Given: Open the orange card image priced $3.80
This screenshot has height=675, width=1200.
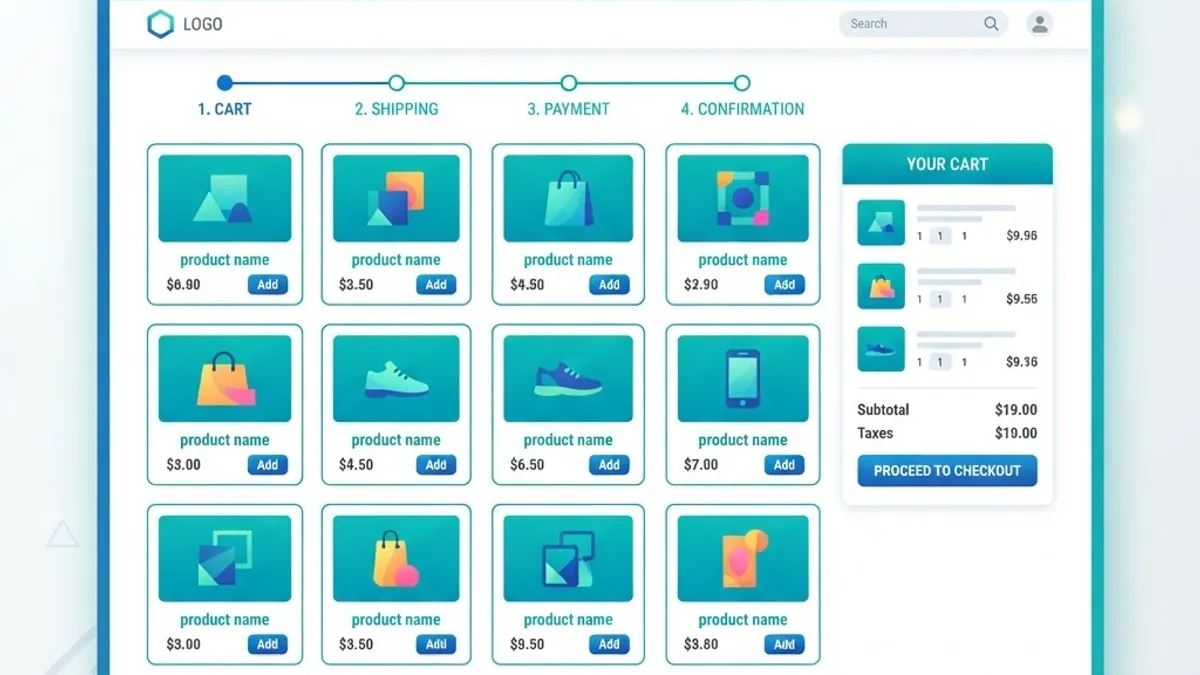Looking at the screenshot, I should (743, 558).
